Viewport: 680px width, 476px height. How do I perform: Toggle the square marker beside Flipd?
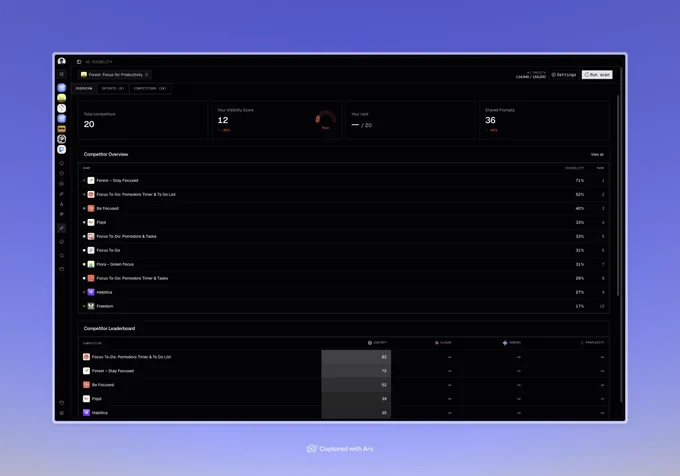click(84, 222)
